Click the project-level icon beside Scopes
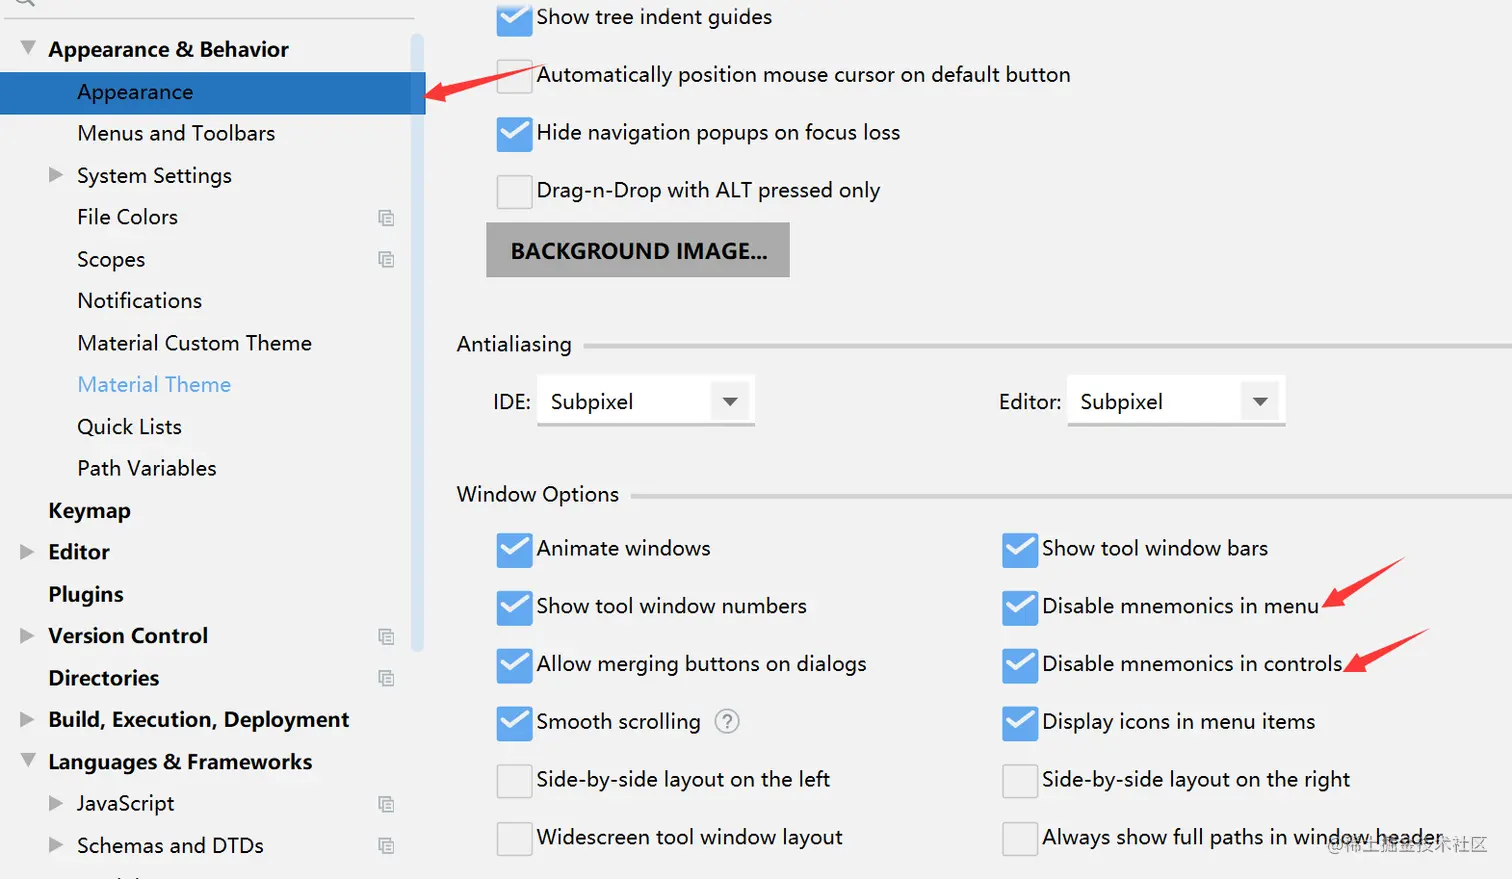This screenshot has width=1512, height=879. (x=386, y=260)
